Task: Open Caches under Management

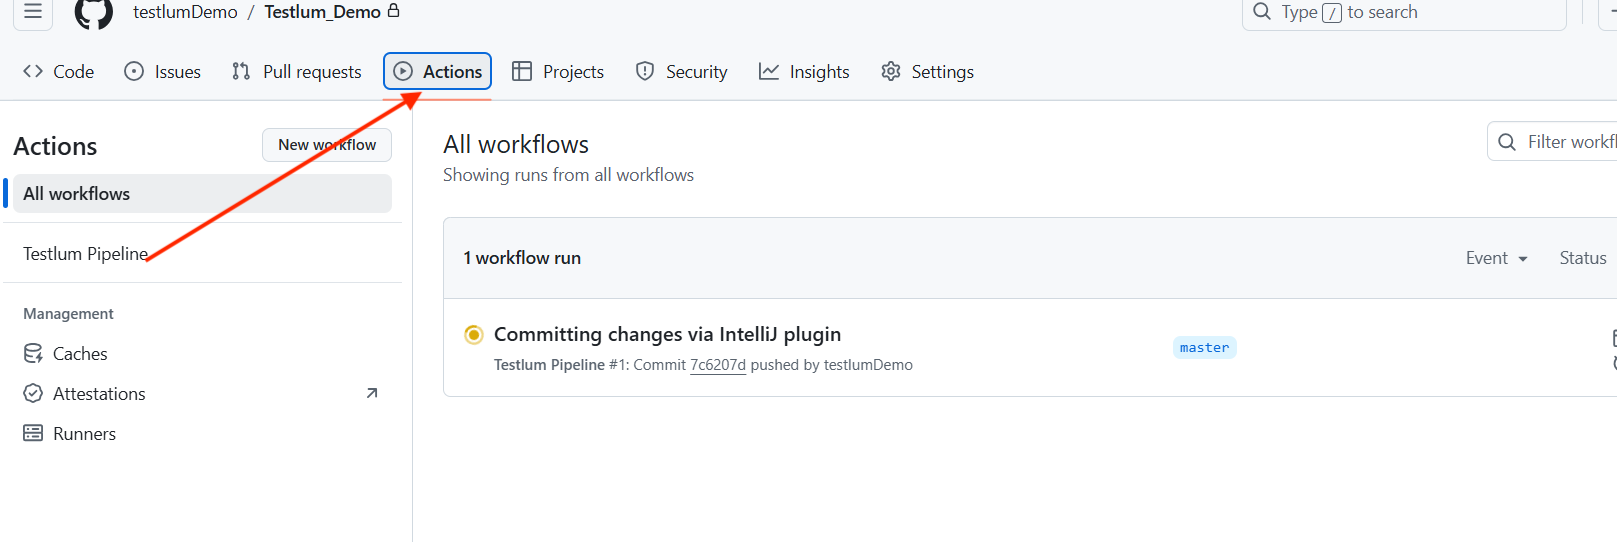Action: pyautogui.click(x=80, y=354)
